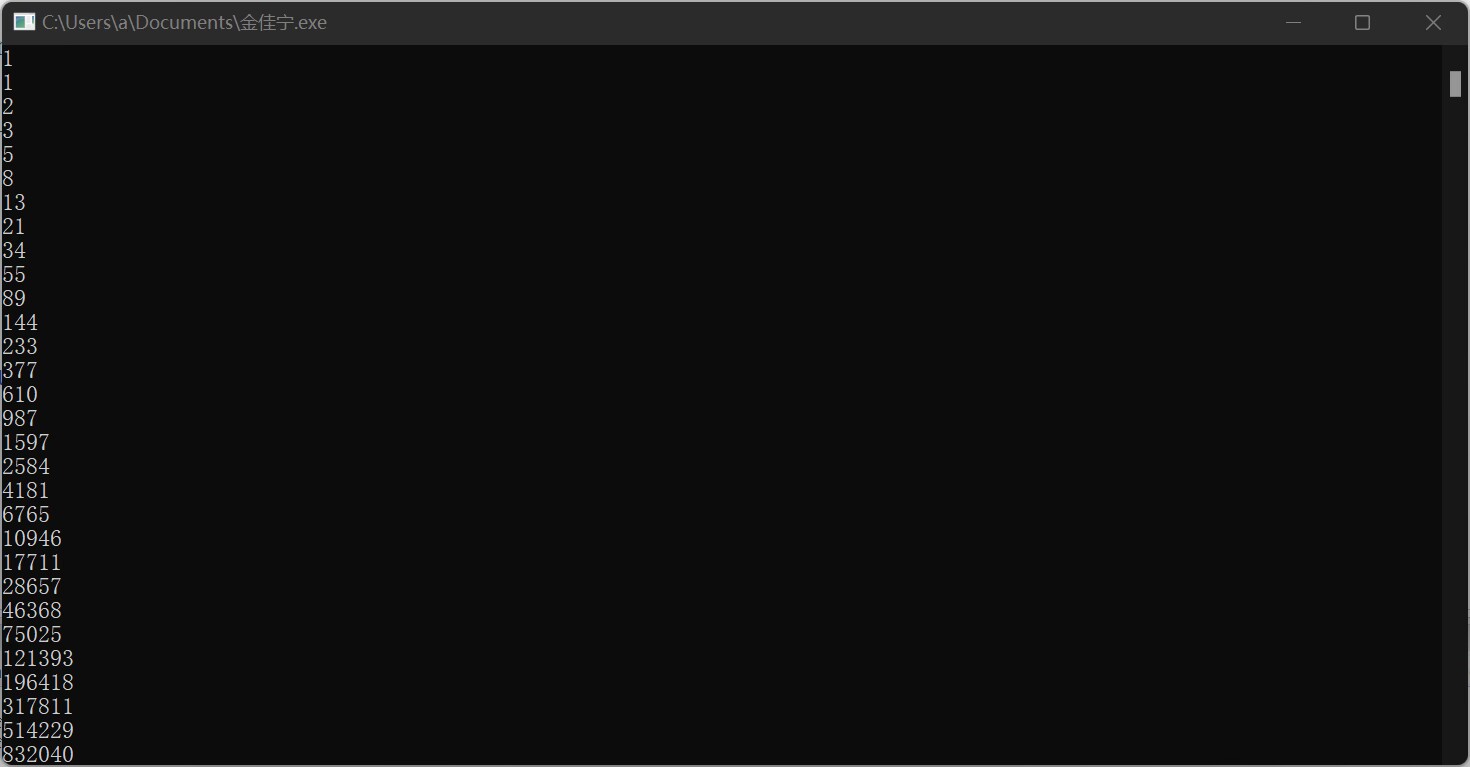The width and height of the screenshot is (1470, 767).
Task: Click the output line 6765
Action: pos(26,514)
